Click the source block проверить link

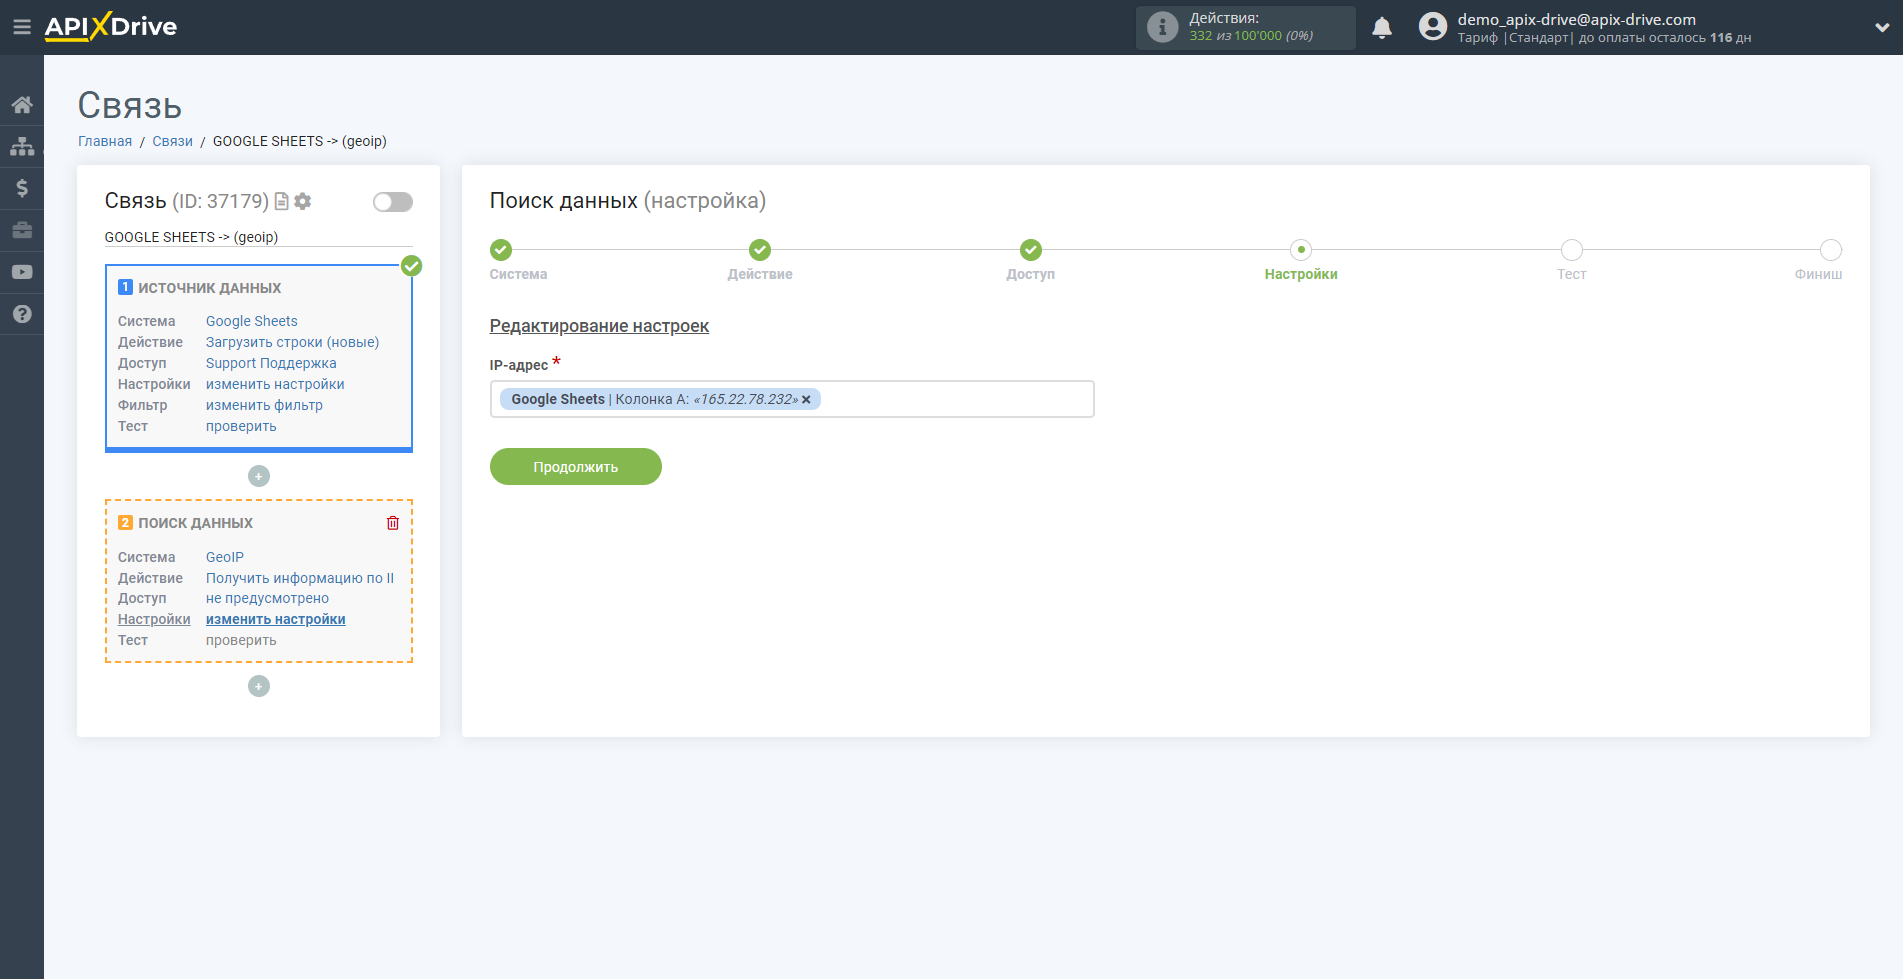point(241,426)
